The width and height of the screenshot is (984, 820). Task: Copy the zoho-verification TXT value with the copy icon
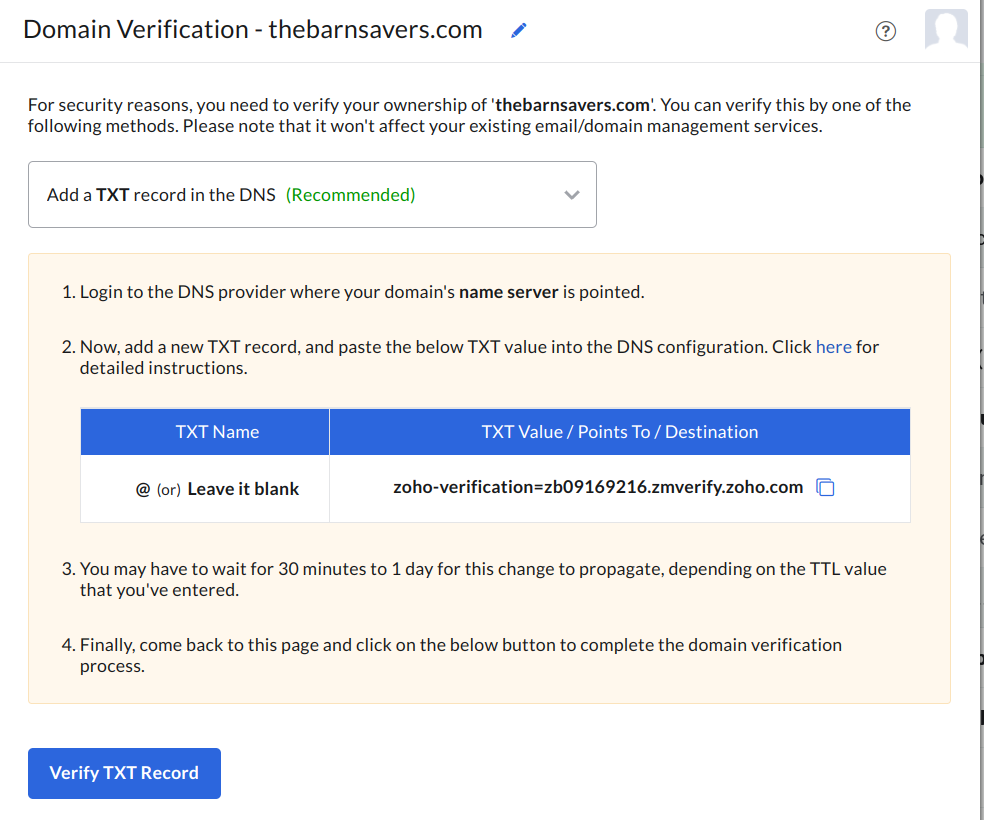[x=825, y=487]
